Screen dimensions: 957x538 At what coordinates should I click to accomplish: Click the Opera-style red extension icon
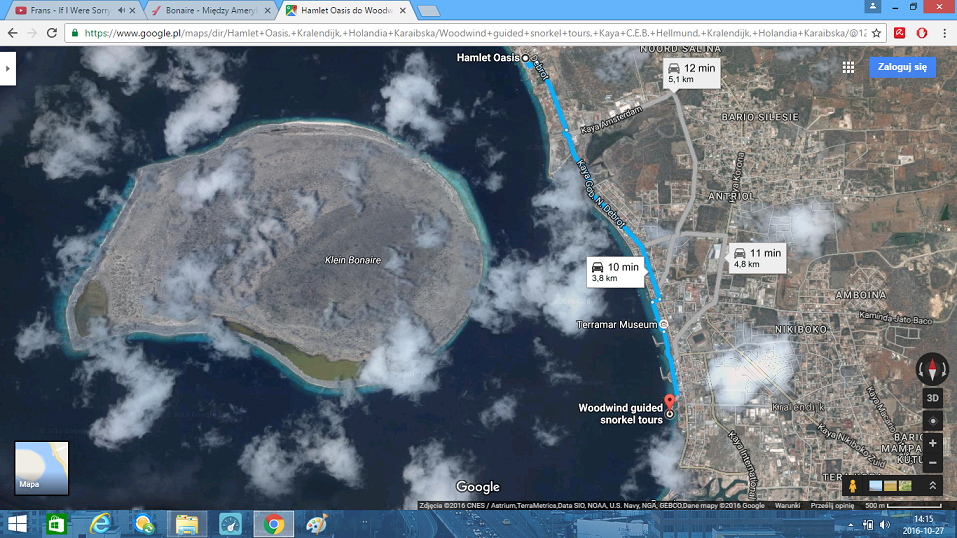[922, 33]
